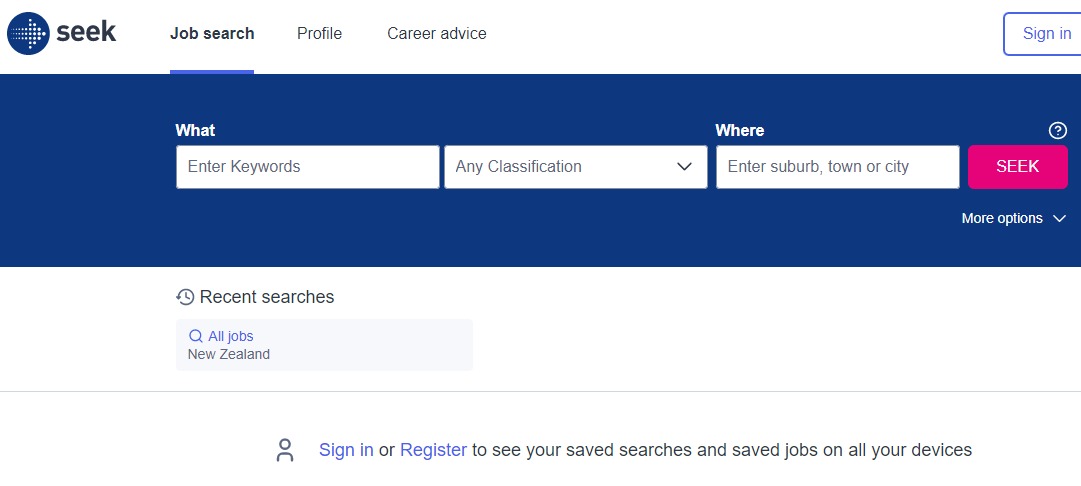Focus the Enter Keywords field
This screenshot has width=1081, height=486.
[308, 167]
